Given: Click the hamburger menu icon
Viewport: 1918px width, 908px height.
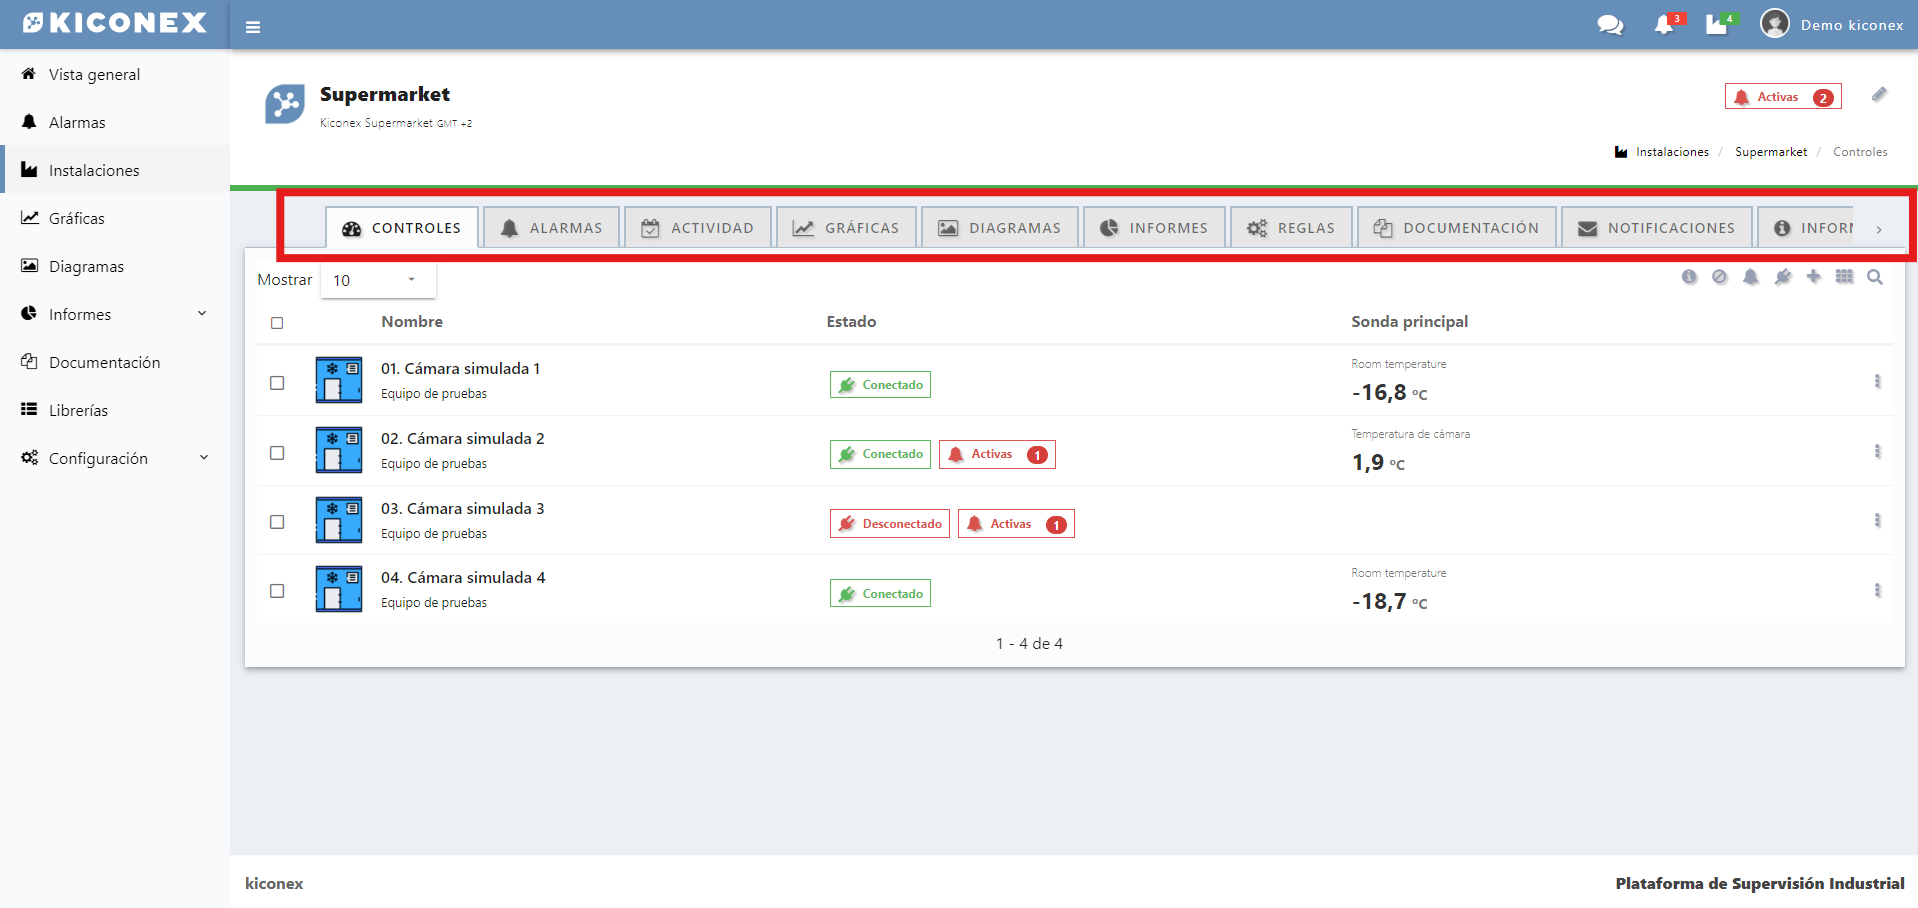Looking at the screenshot, I should pos(253,27).
